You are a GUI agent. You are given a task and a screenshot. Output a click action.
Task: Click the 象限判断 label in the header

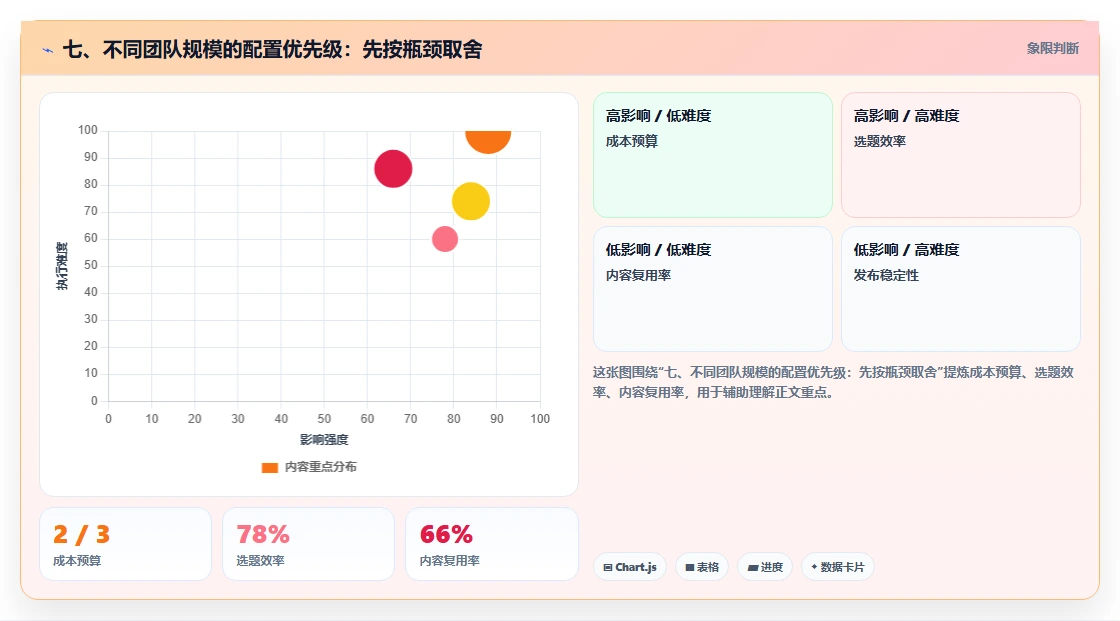pos(1053,49)
